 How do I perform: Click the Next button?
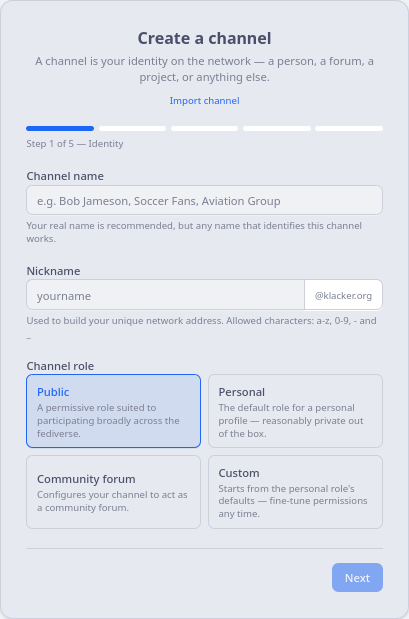(x=357, y=578)
